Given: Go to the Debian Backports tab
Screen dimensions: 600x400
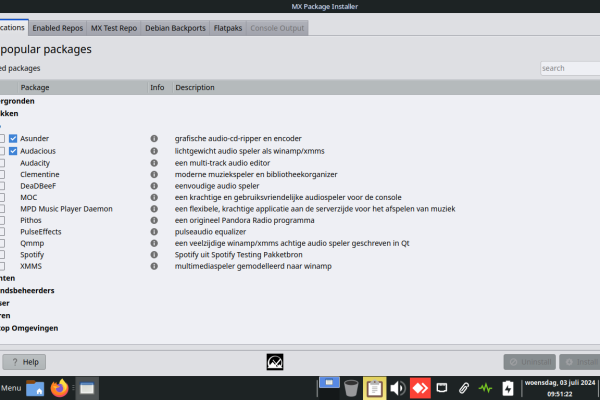Looking at the screenshot, I should click(x=175, y=28).
